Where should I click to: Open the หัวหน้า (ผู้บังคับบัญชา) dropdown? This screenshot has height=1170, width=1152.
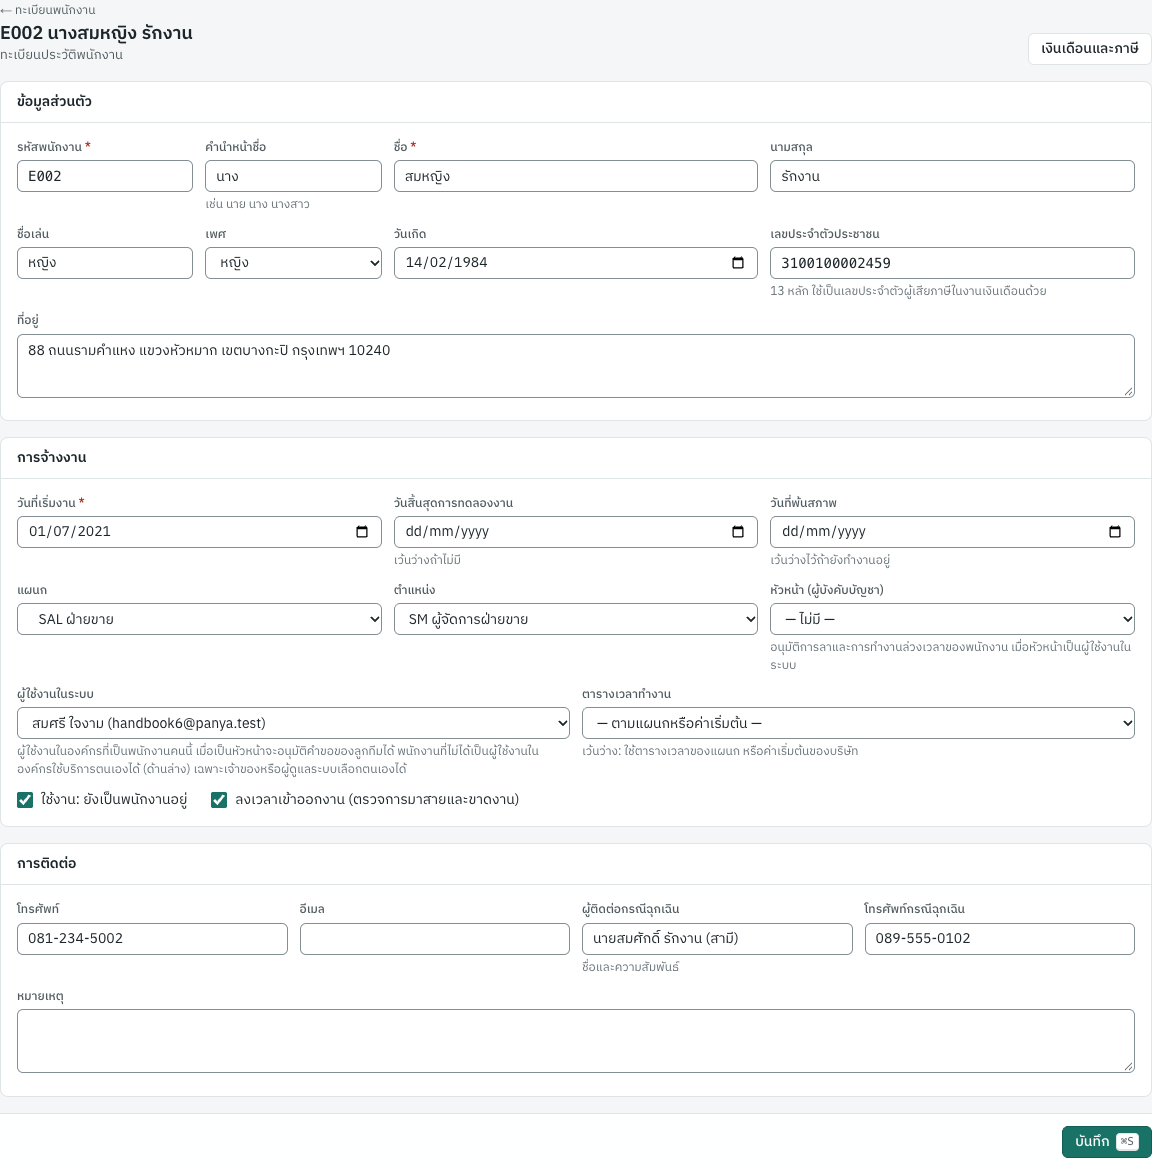952,619
